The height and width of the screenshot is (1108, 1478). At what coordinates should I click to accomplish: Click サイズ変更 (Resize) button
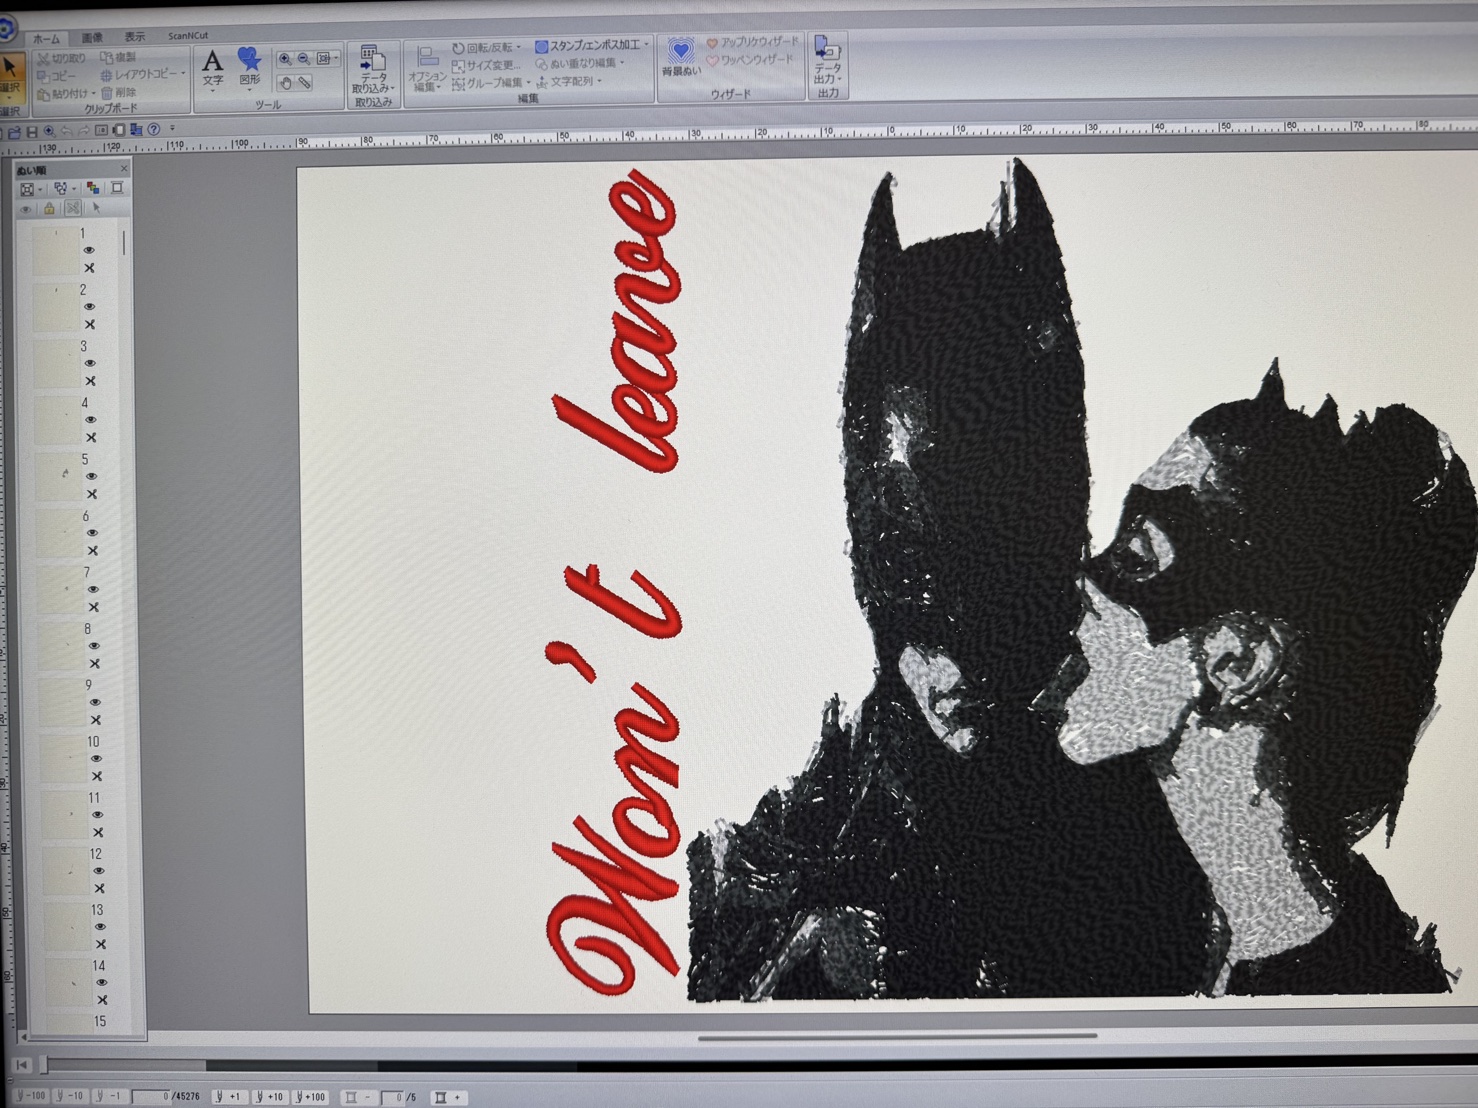click(x=486, y=66)
